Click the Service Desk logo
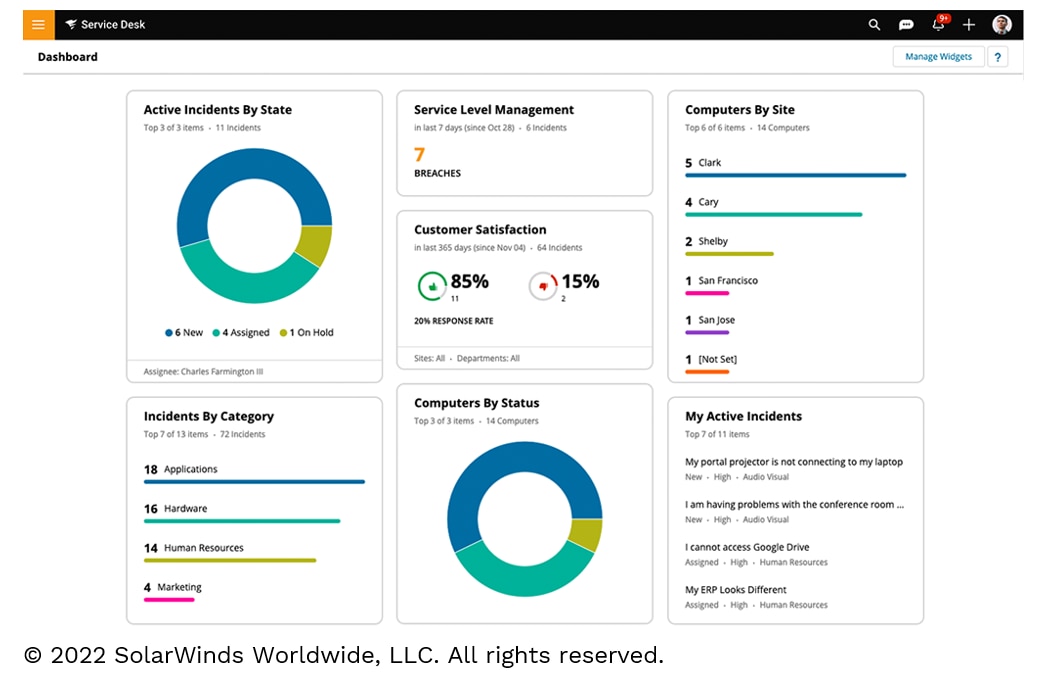Image resolution: width=1061 pixels, height=680 pixels. tap(105, 25)
